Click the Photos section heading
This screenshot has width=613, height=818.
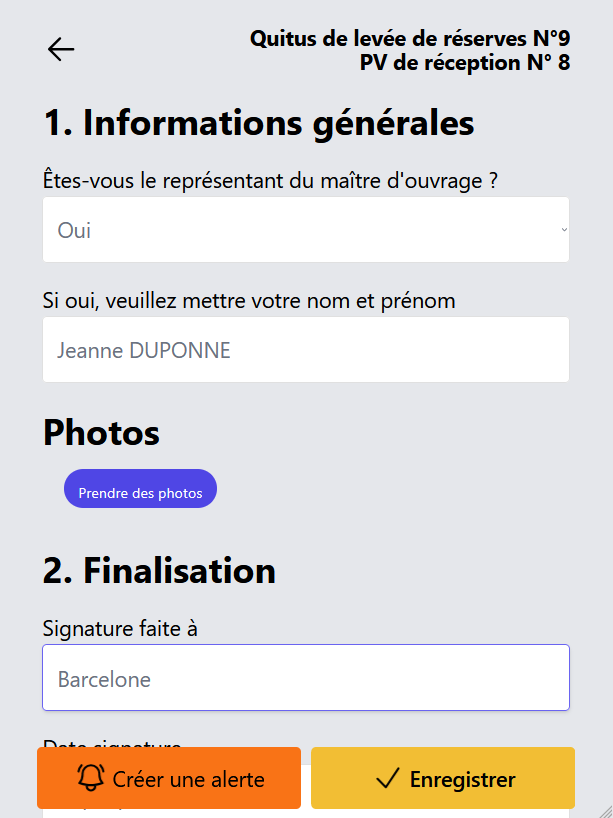coord(101,432)
